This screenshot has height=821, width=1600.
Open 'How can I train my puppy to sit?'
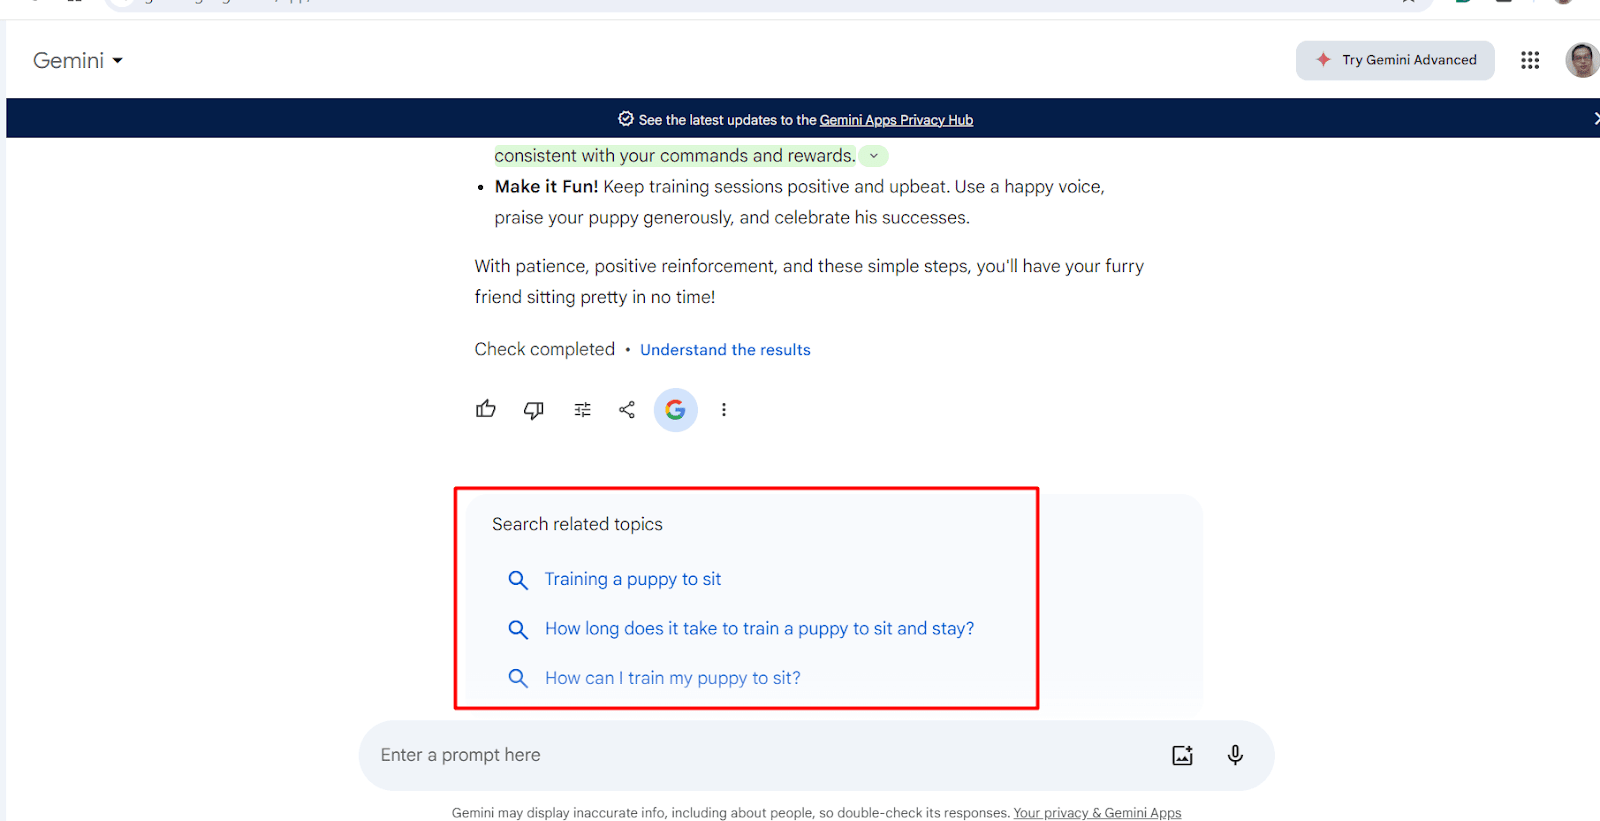click(672, 678)
